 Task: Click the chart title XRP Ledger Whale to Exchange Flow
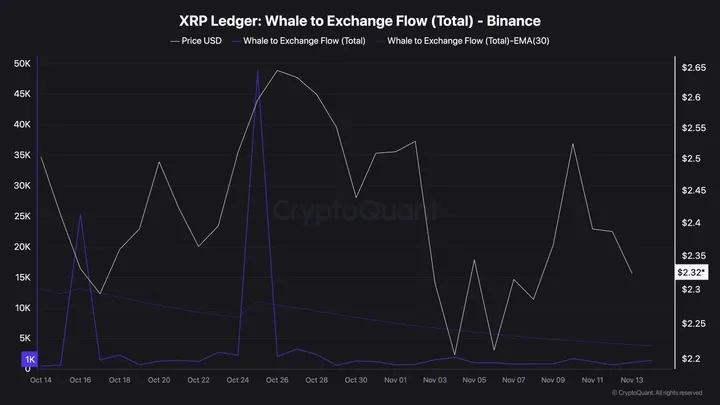pyautogui.click(x=359, y=20)
